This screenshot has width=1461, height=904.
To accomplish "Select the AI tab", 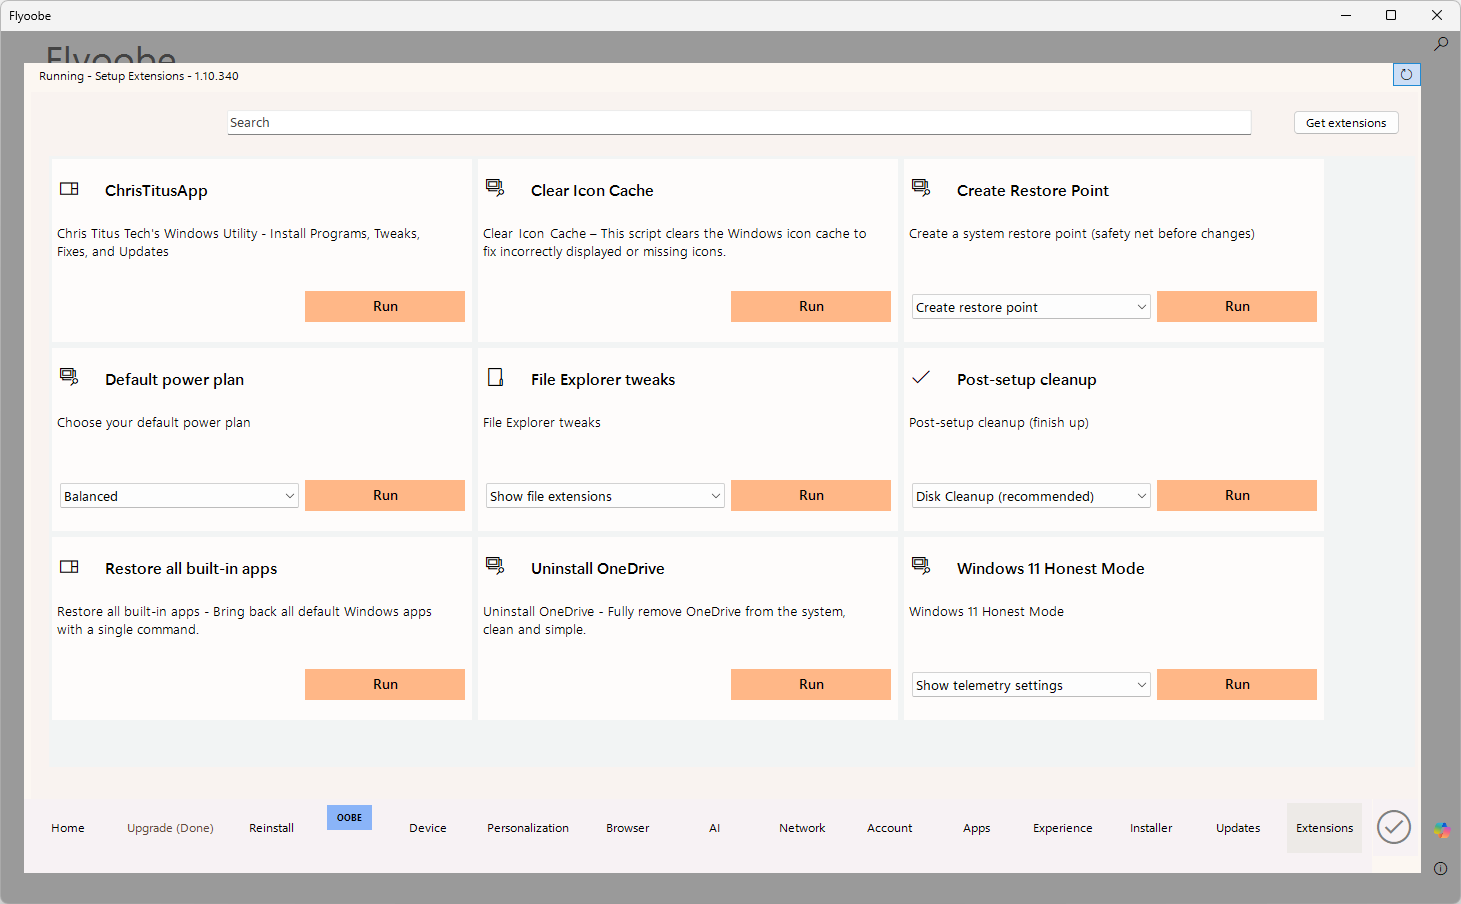I will click(x=715, y=828).
